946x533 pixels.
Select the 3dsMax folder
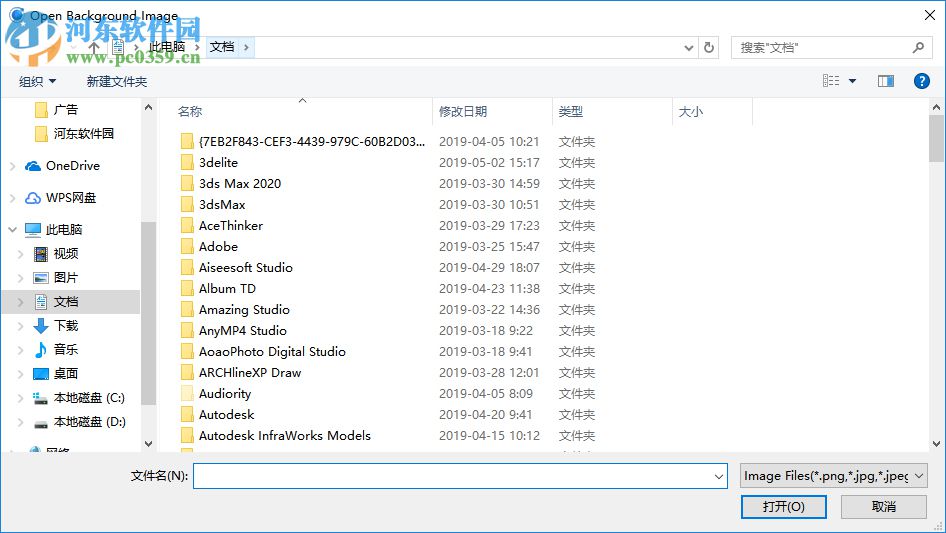pos(222,205)
